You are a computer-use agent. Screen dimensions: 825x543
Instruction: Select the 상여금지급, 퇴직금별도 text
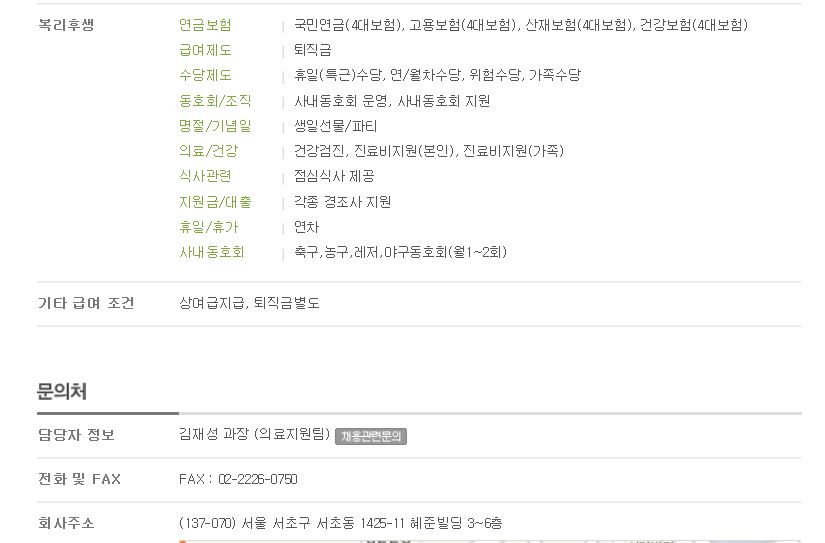tap(249, 303)
